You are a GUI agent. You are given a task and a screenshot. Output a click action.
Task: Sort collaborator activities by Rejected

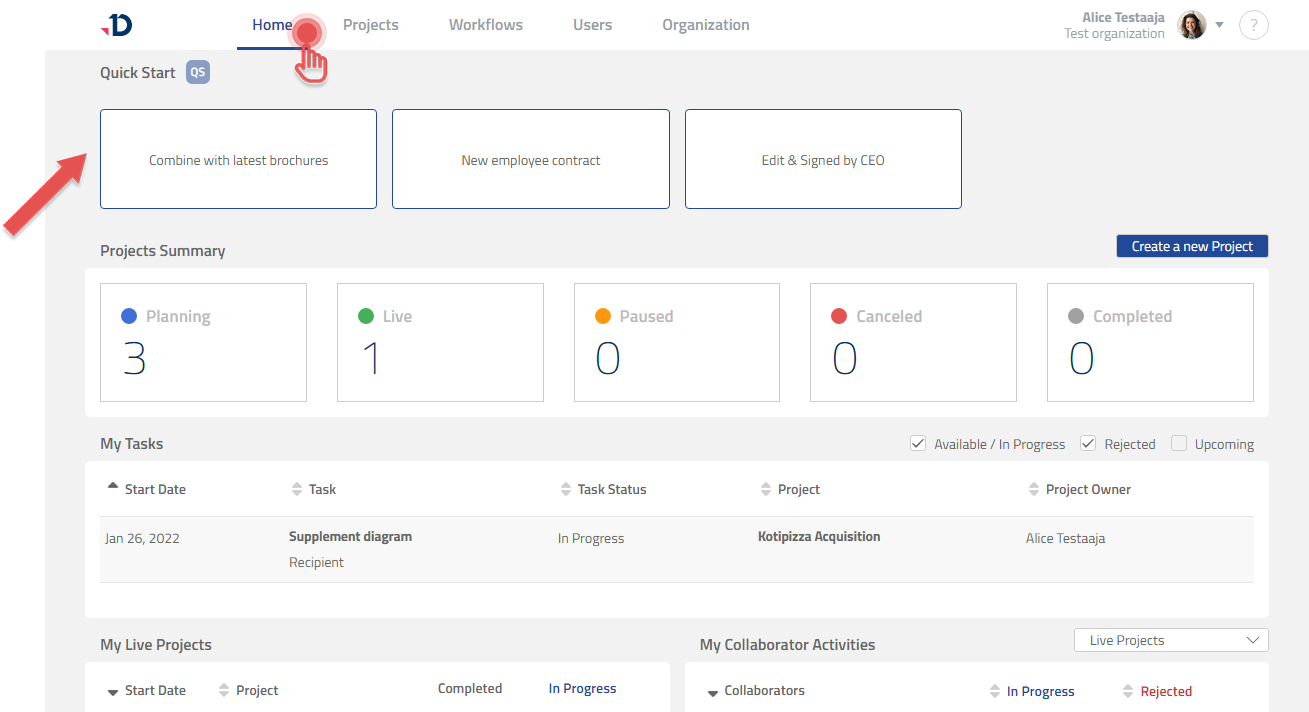pyautogui.click(x=1129, y=691)
